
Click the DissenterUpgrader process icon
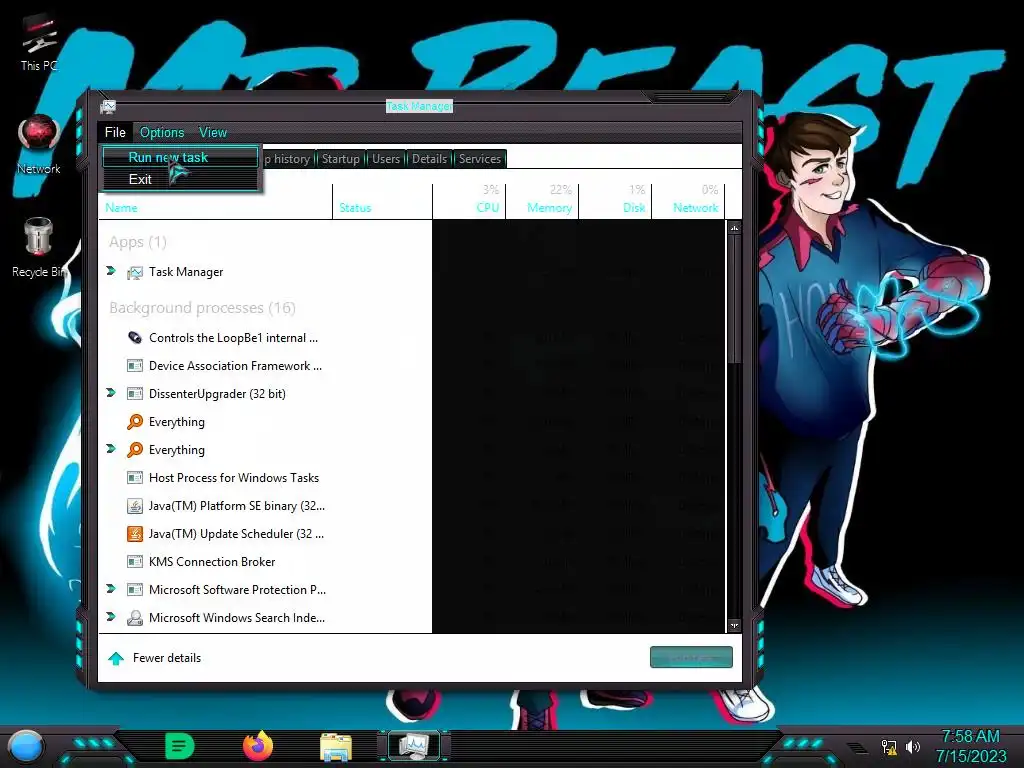point(135,394)
